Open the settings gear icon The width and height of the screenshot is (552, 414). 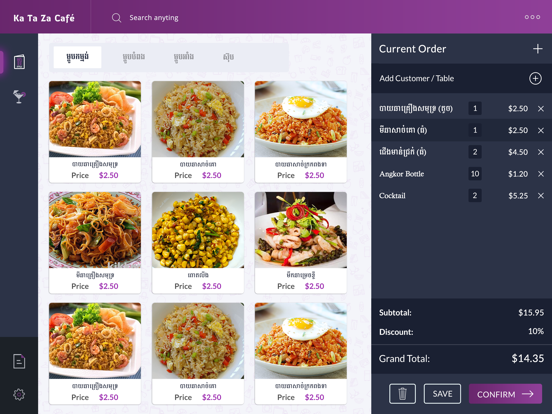(x=19, y=394)
